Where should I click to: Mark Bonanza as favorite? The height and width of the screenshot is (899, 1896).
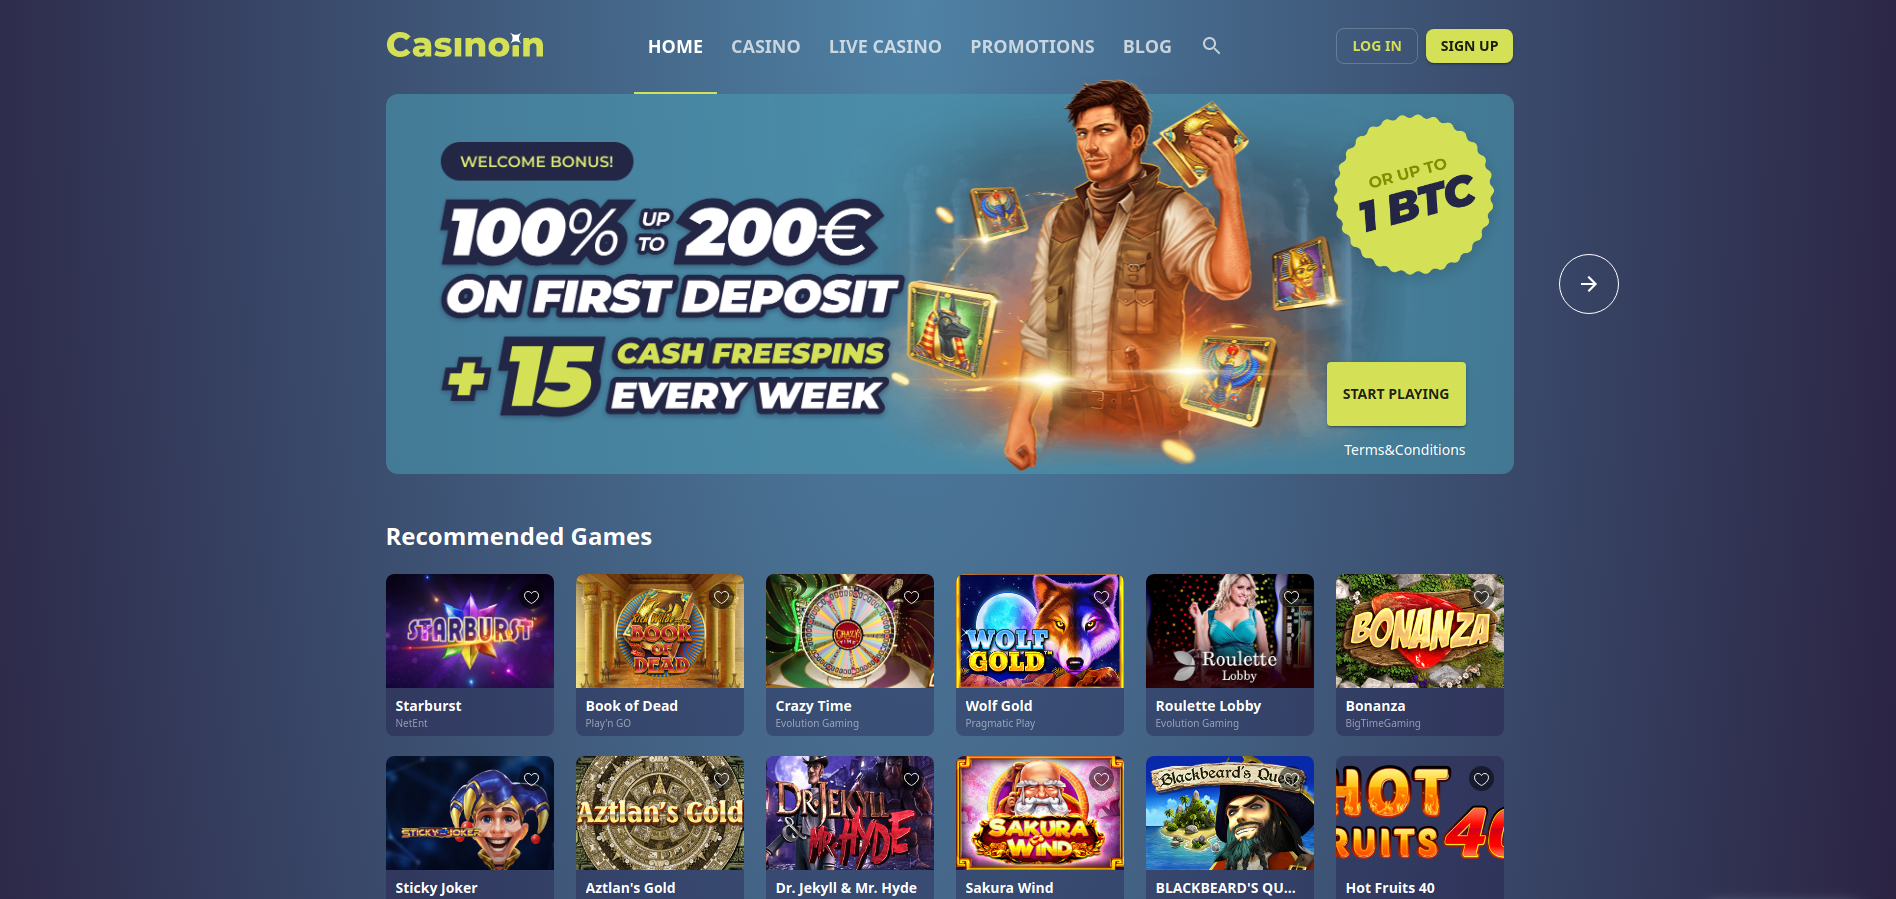point(1481,597)
